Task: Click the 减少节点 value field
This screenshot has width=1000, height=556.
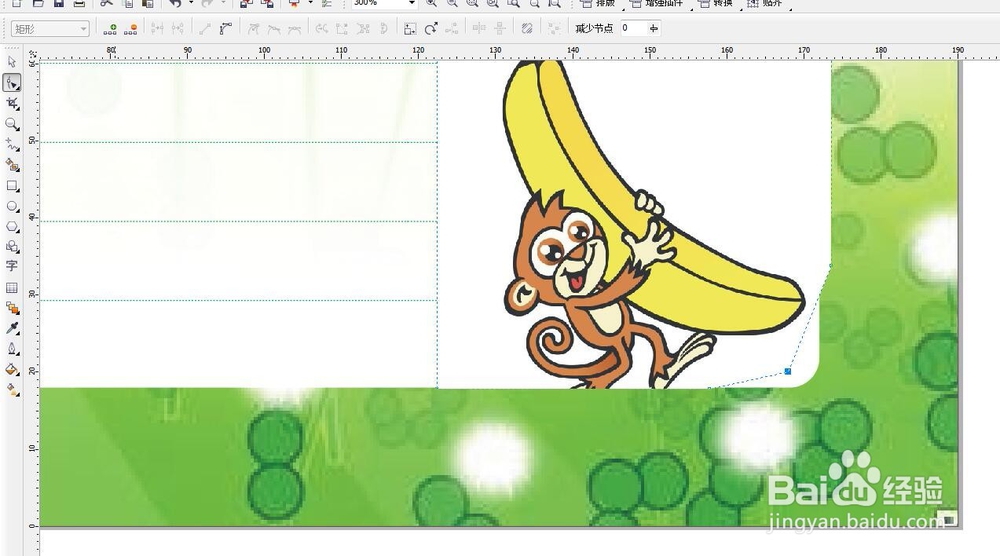Action: [x=633, y=28]
